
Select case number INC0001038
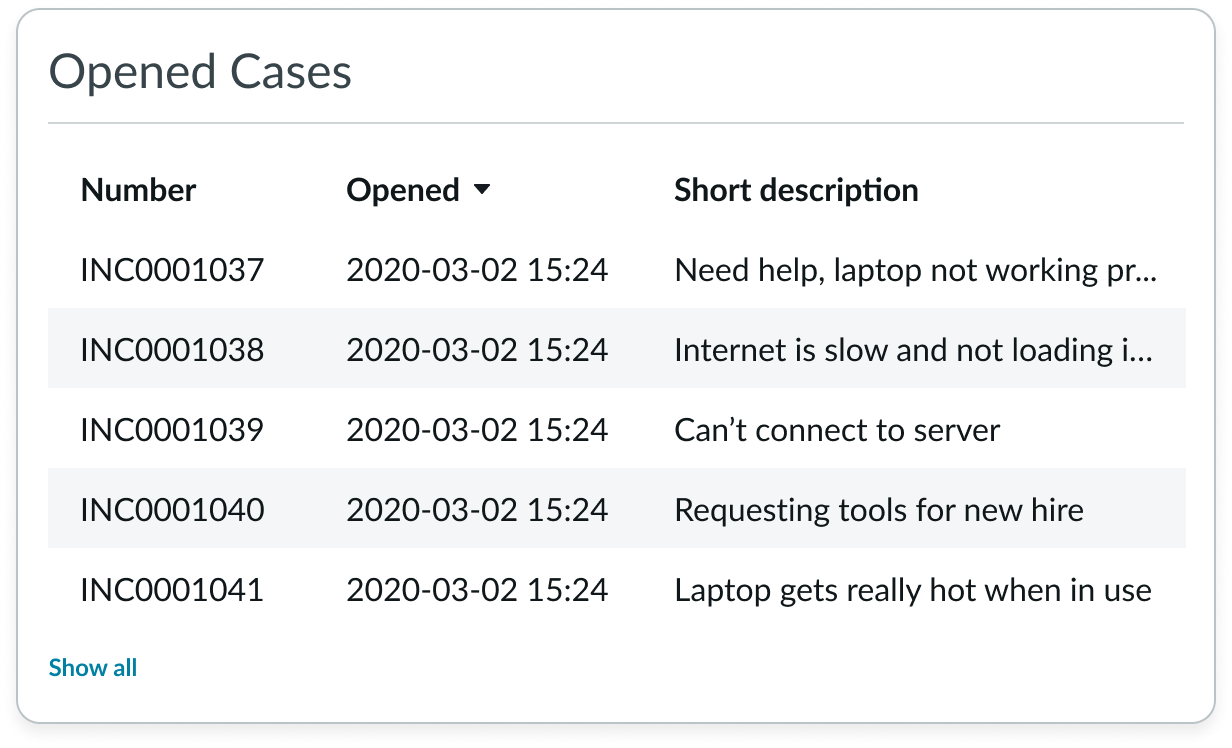click(172, 350)
